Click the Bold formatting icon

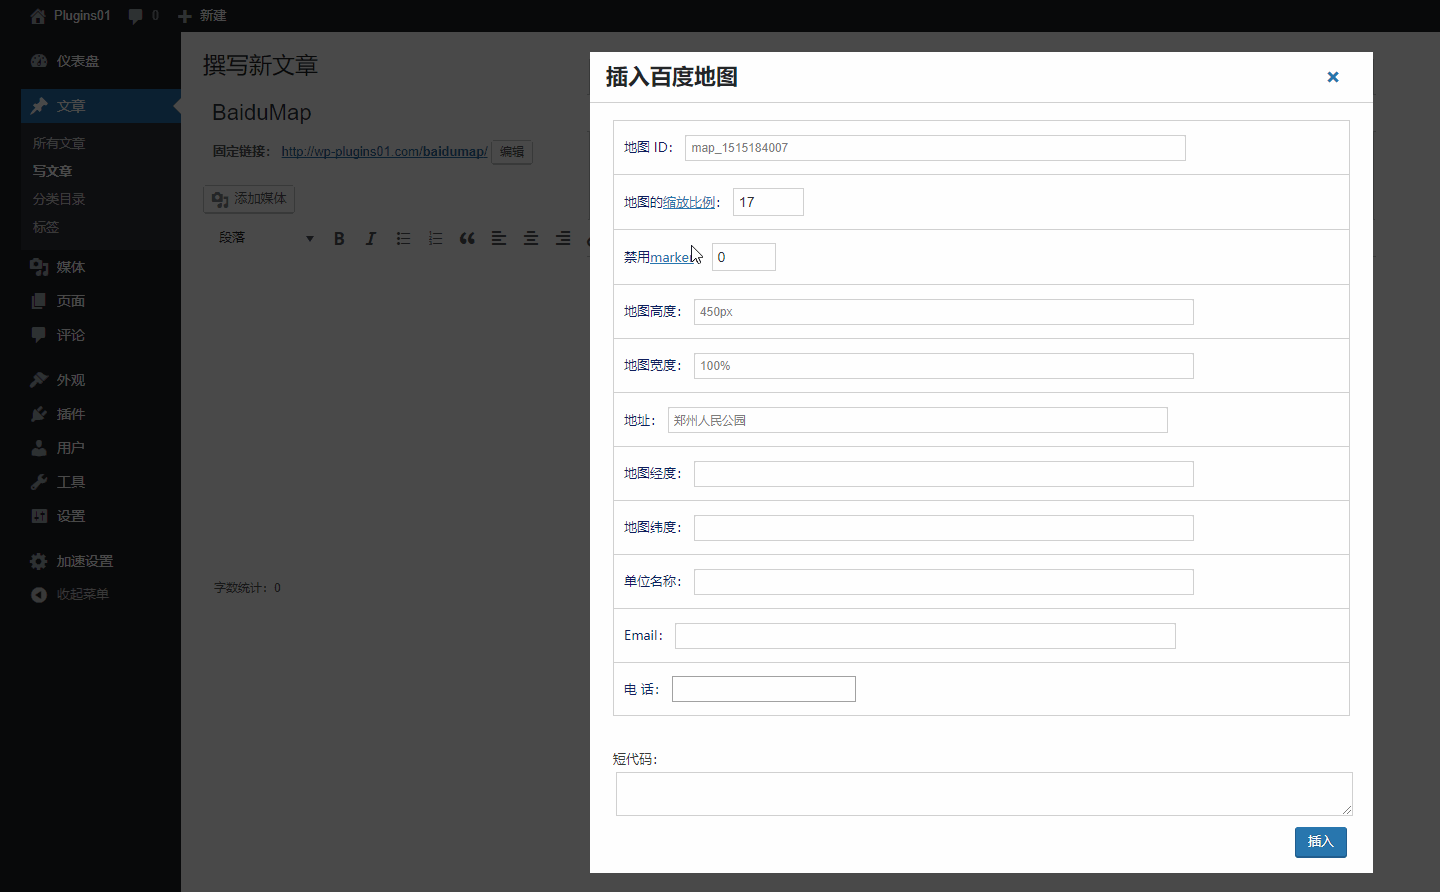pos(339,238)
